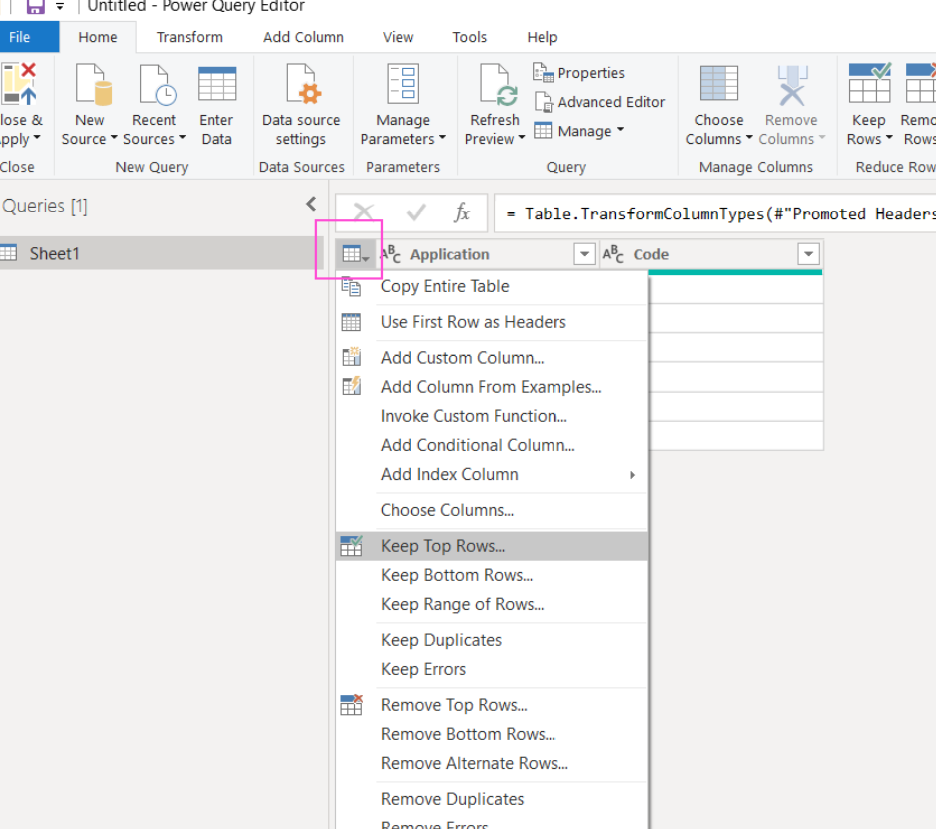Switch to the Add Column tab
The image size is (936, 829).
coord(303,37)
